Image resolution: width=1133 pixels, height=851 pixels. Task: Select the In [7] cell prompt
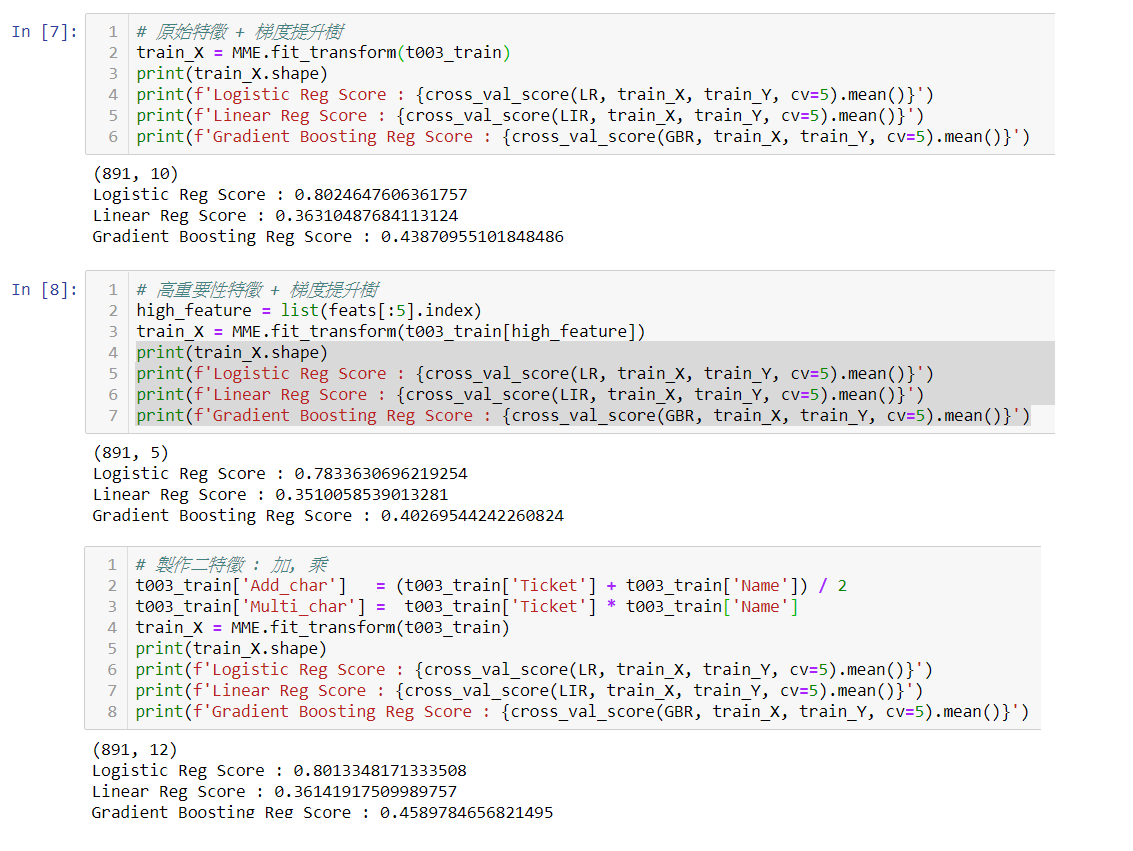pos(44,32)
